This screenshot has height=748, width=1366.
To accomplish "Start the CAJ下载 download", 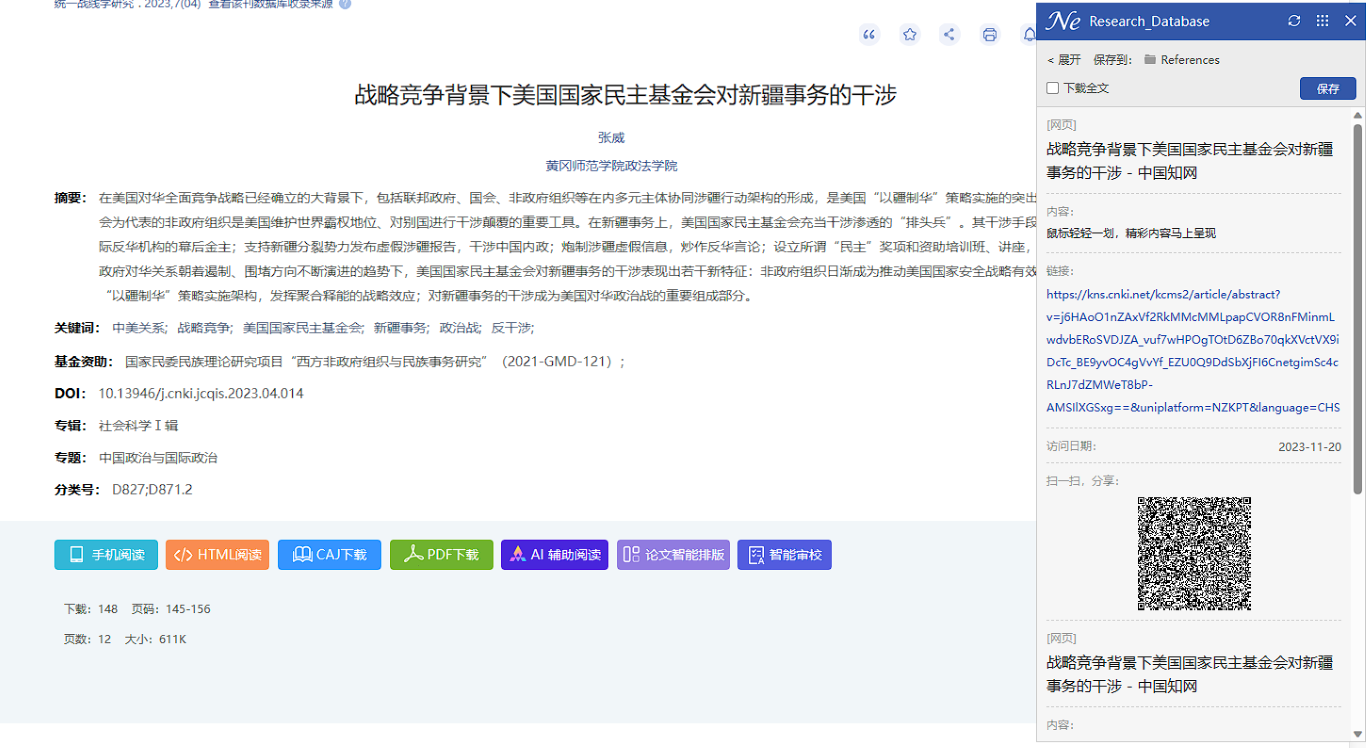I will tap(329, 555).
